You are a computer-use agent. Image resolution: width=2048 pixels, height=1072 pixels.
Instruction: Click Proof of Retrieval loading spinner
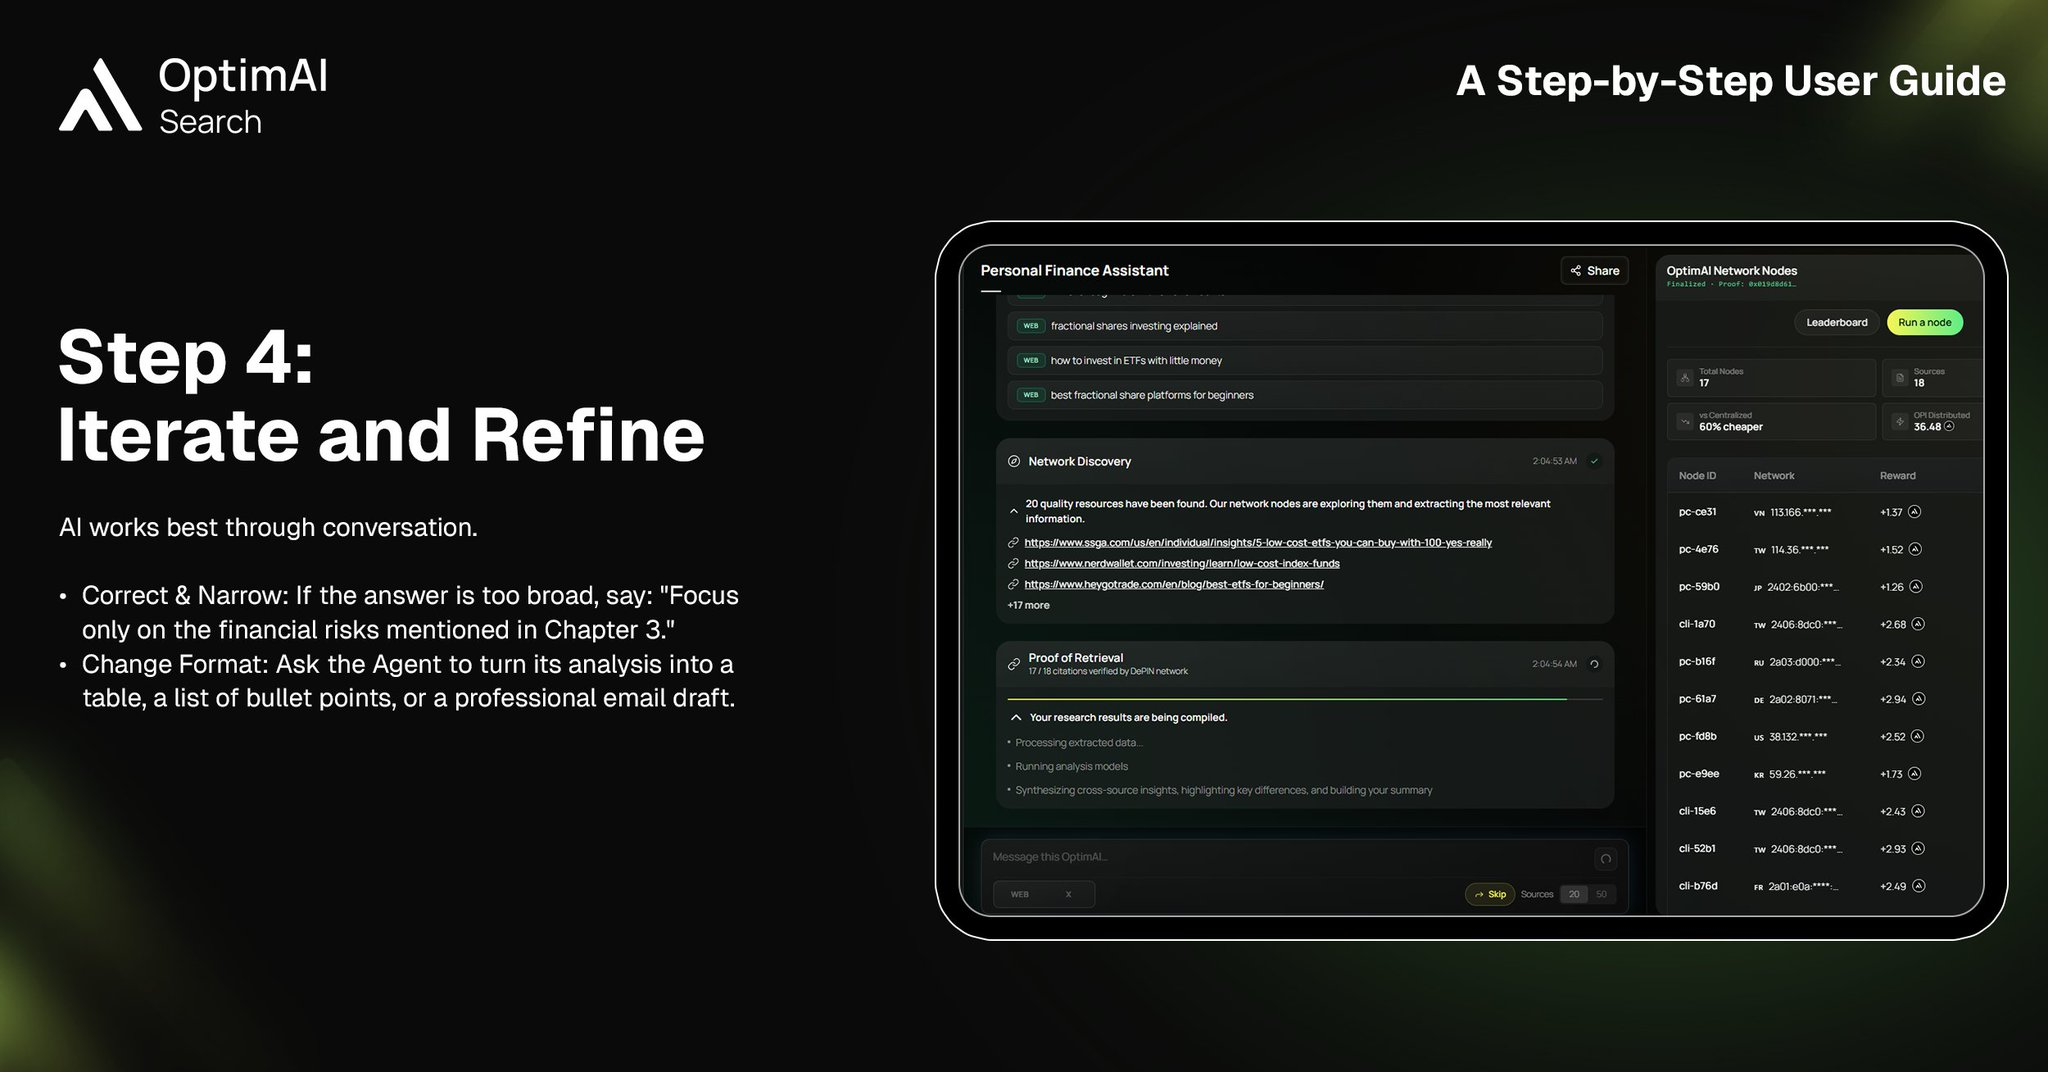[x=1594, y=664]
